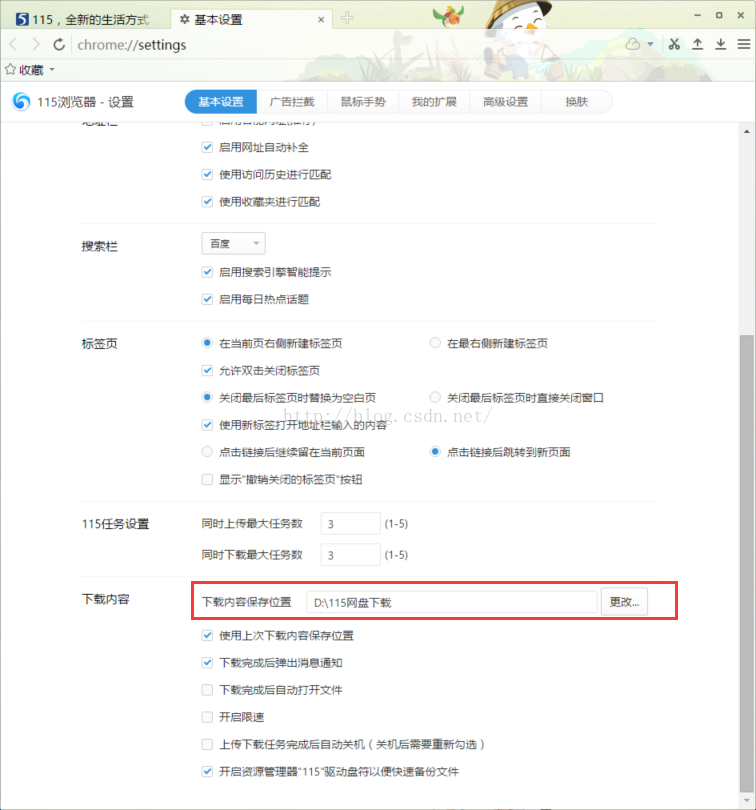The image size is (756, 810).
Task: Open the 百度 search engine dropdown
Action: point(234,243)
